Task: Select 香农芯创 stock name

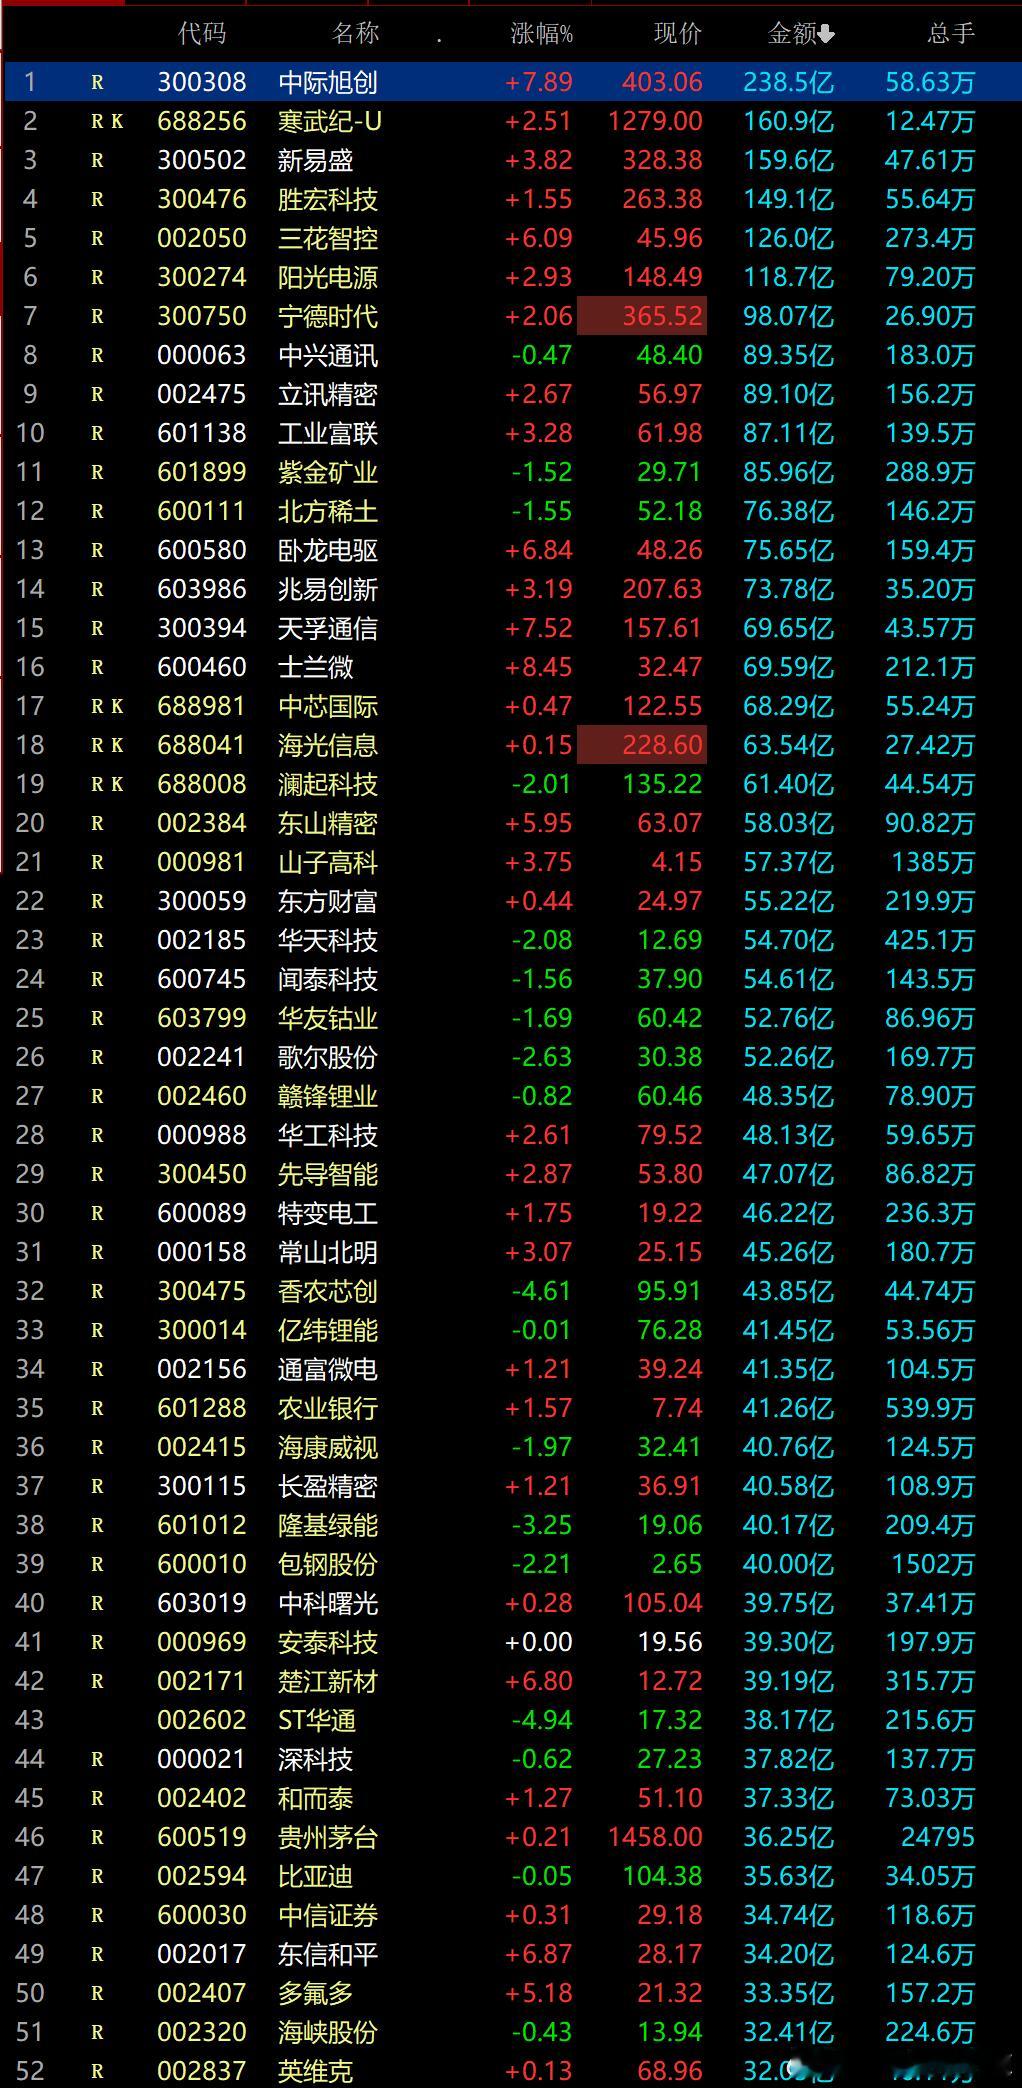Action: point(328,1291)
